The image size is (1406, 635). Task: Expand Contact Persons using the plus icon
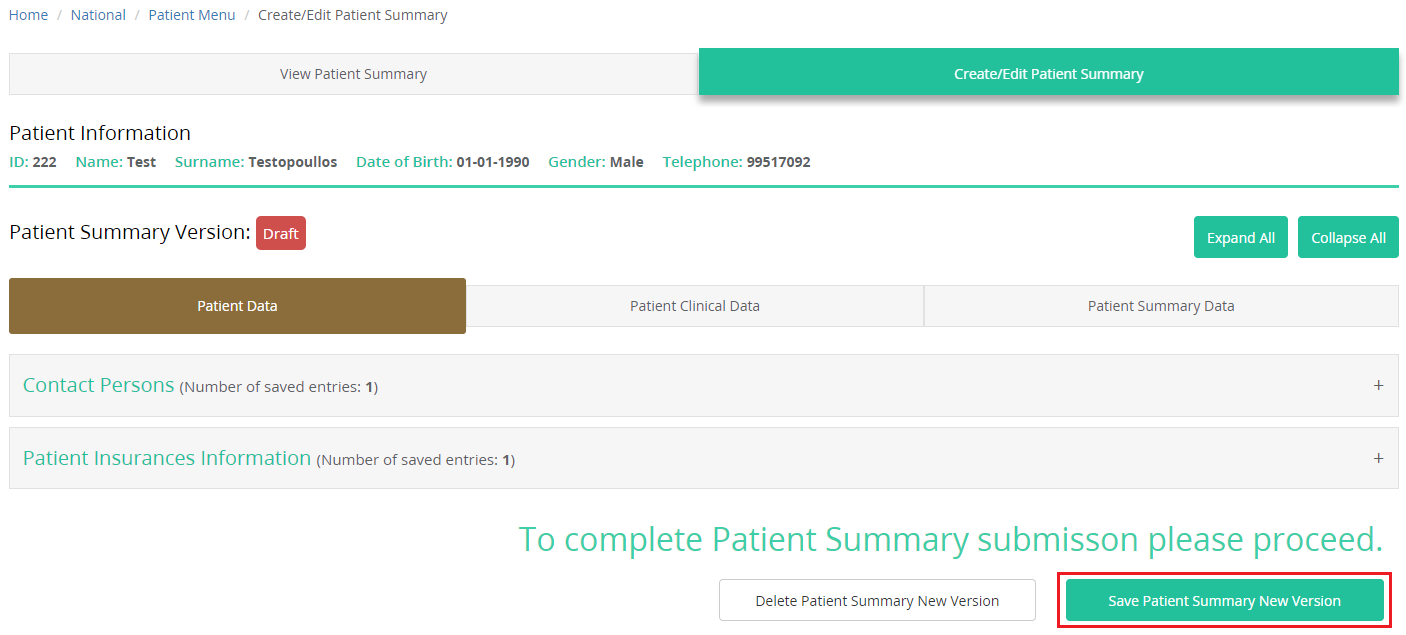[1378, 385]
